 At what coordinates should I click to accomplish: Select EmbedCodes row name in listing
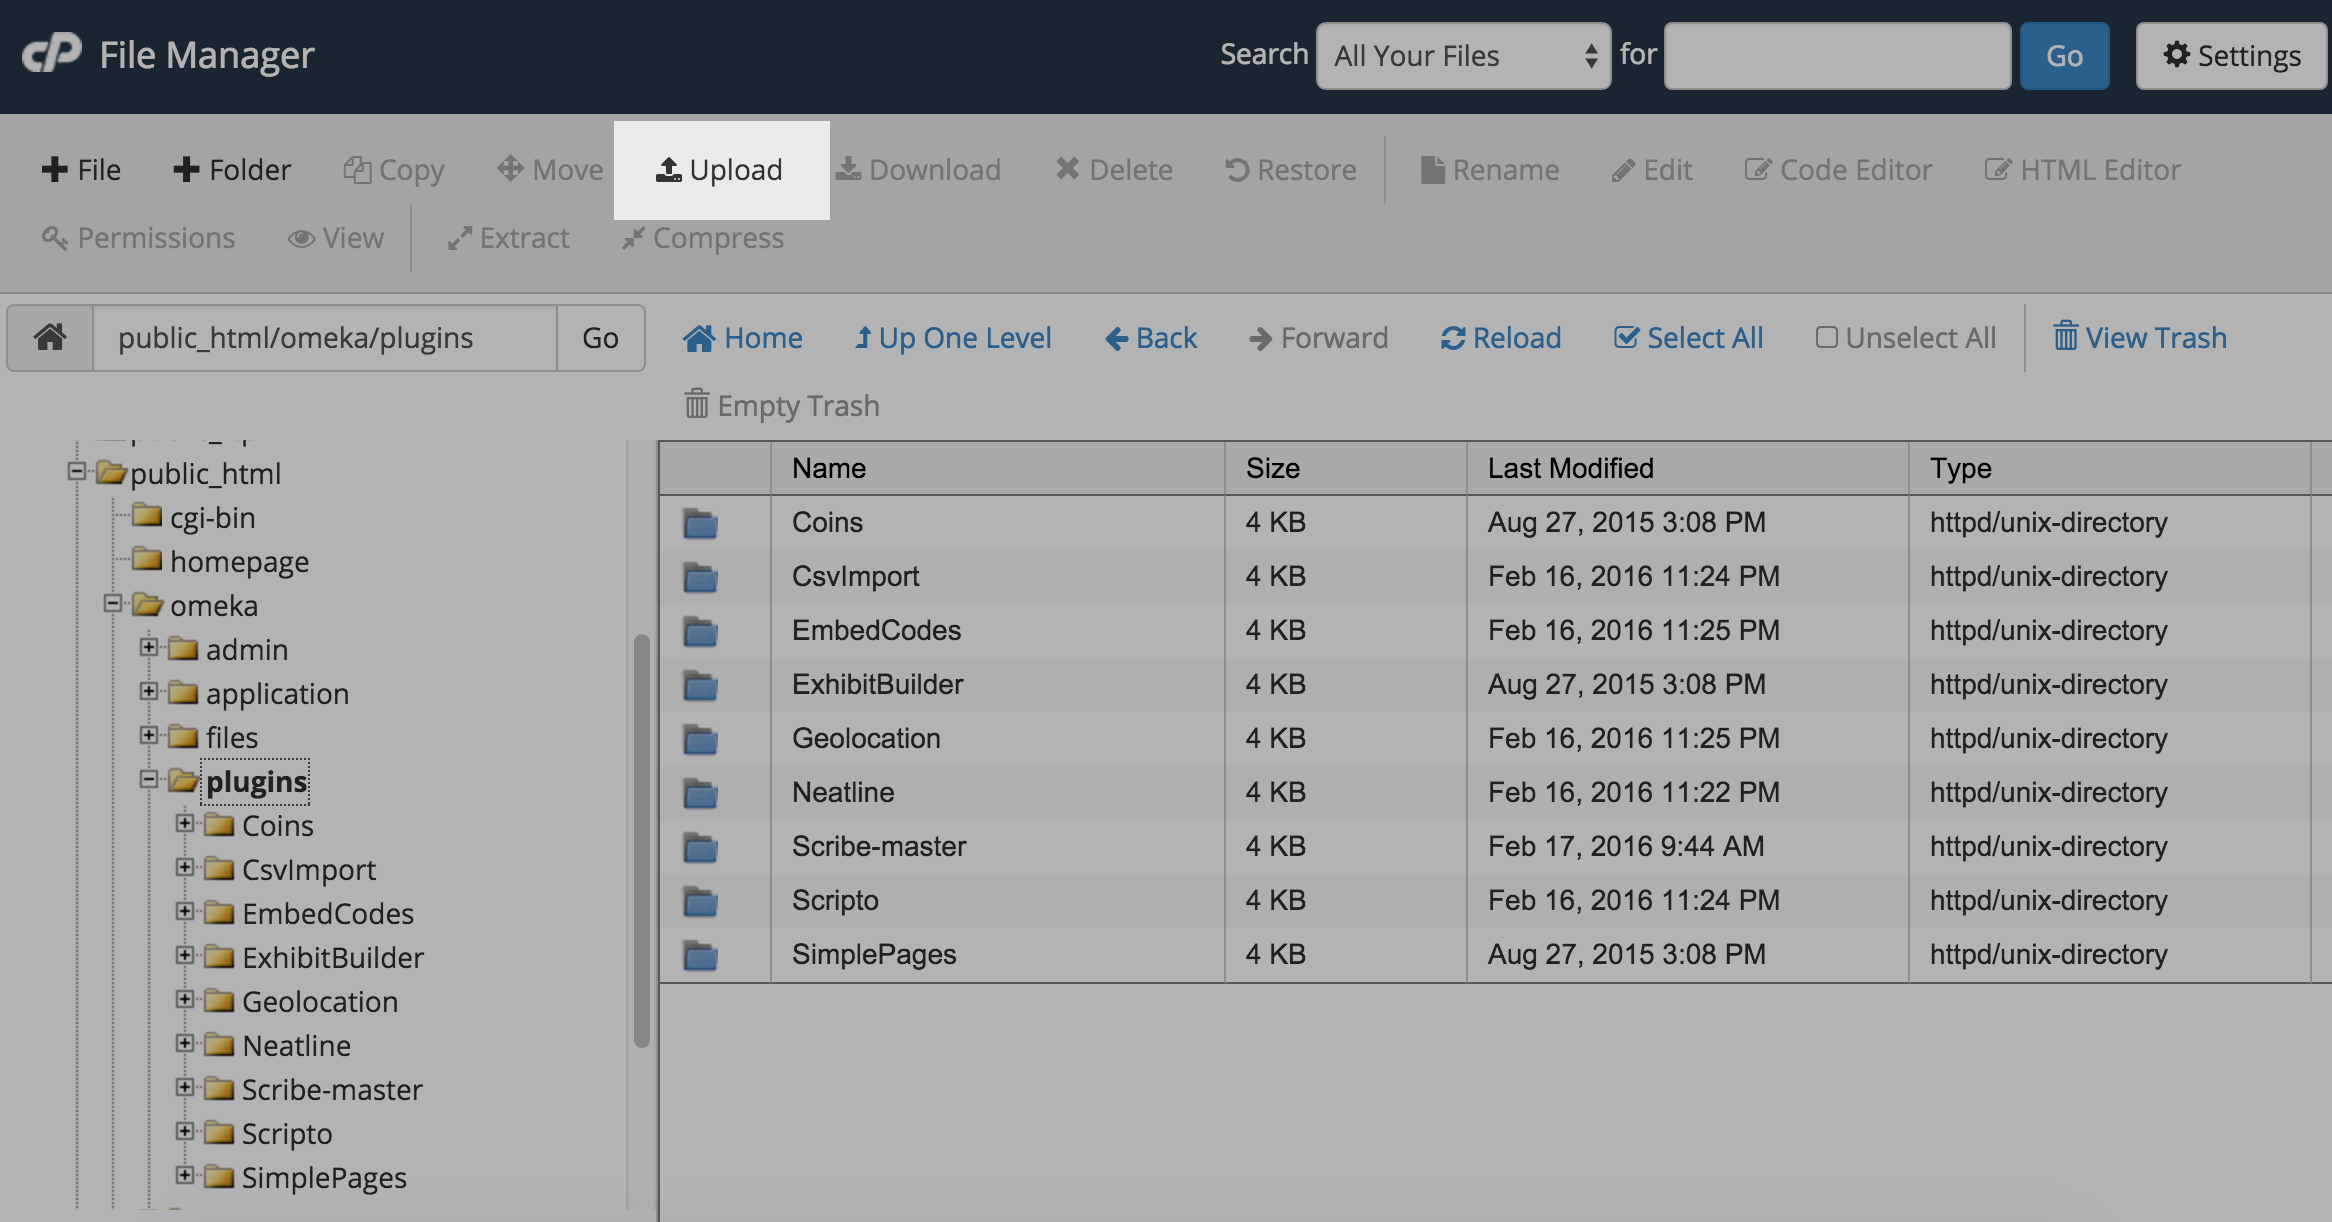tap(876, 630)
